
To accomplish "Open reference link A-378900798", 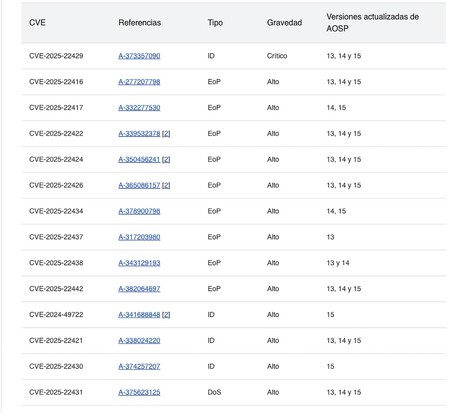I will point(139,211).
